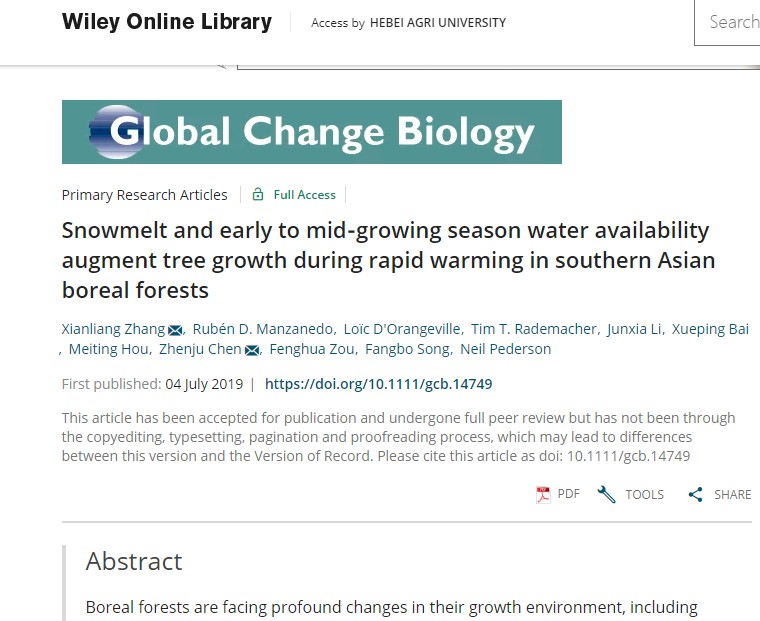Open the article DOI link
This screenshot has height=621, width=760.
(x=379, y=384)
